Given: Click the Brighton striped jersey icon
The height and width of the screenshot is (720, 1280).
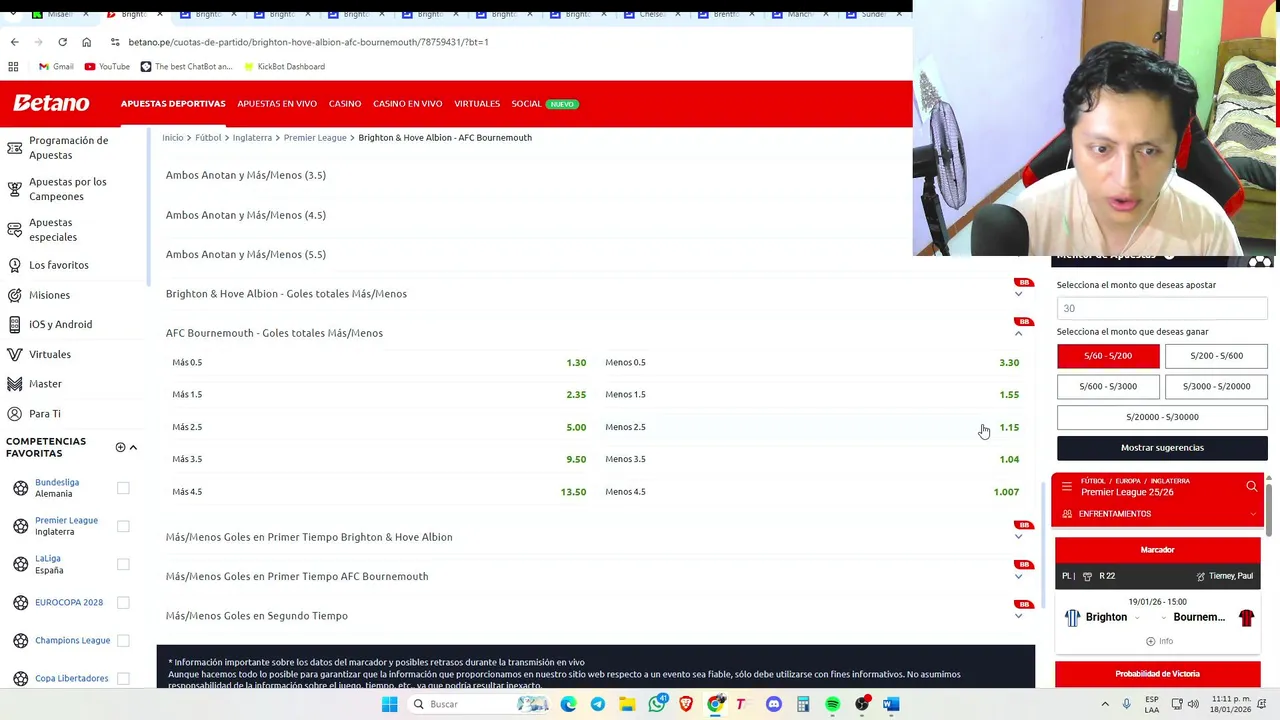Looking at the screenshot, I should coord(1072,617).
